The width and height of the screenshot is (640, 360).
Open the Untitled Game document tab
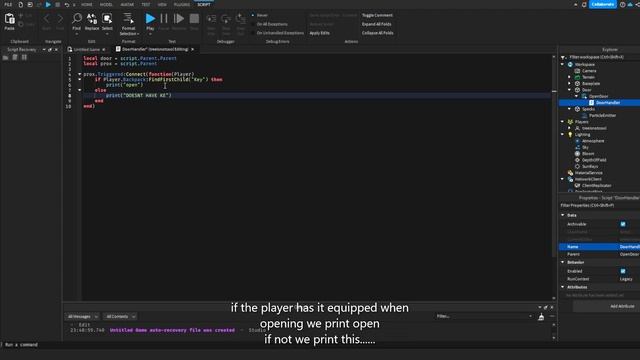click(87, 49)
